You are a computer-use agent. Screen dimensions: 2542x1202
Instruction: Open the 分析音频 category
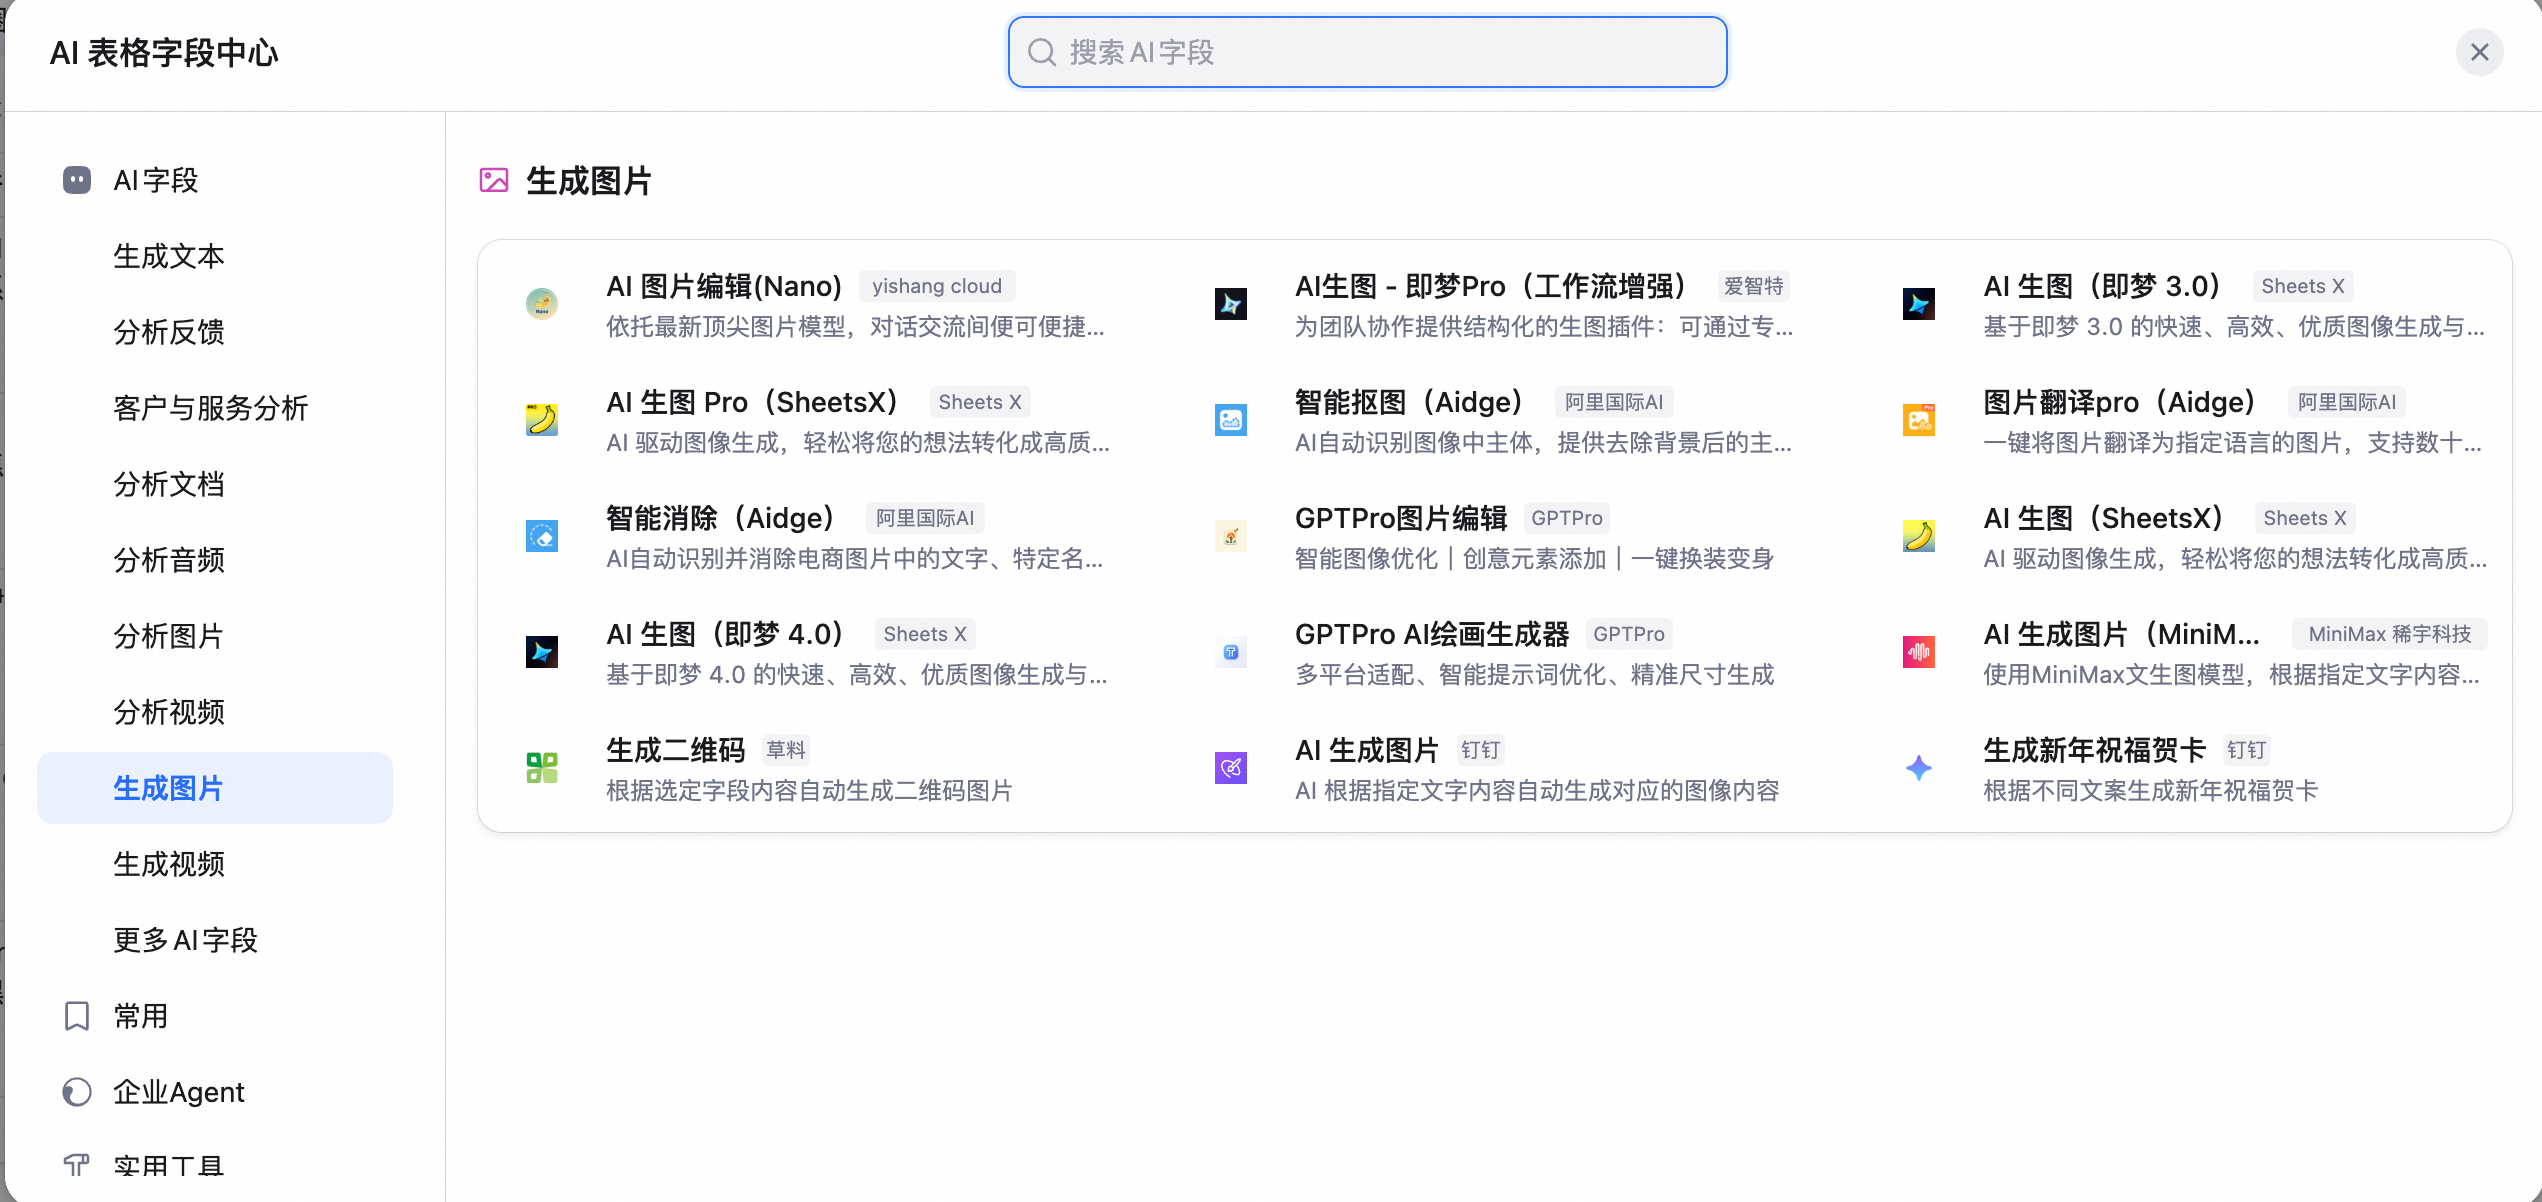[169, 560]
